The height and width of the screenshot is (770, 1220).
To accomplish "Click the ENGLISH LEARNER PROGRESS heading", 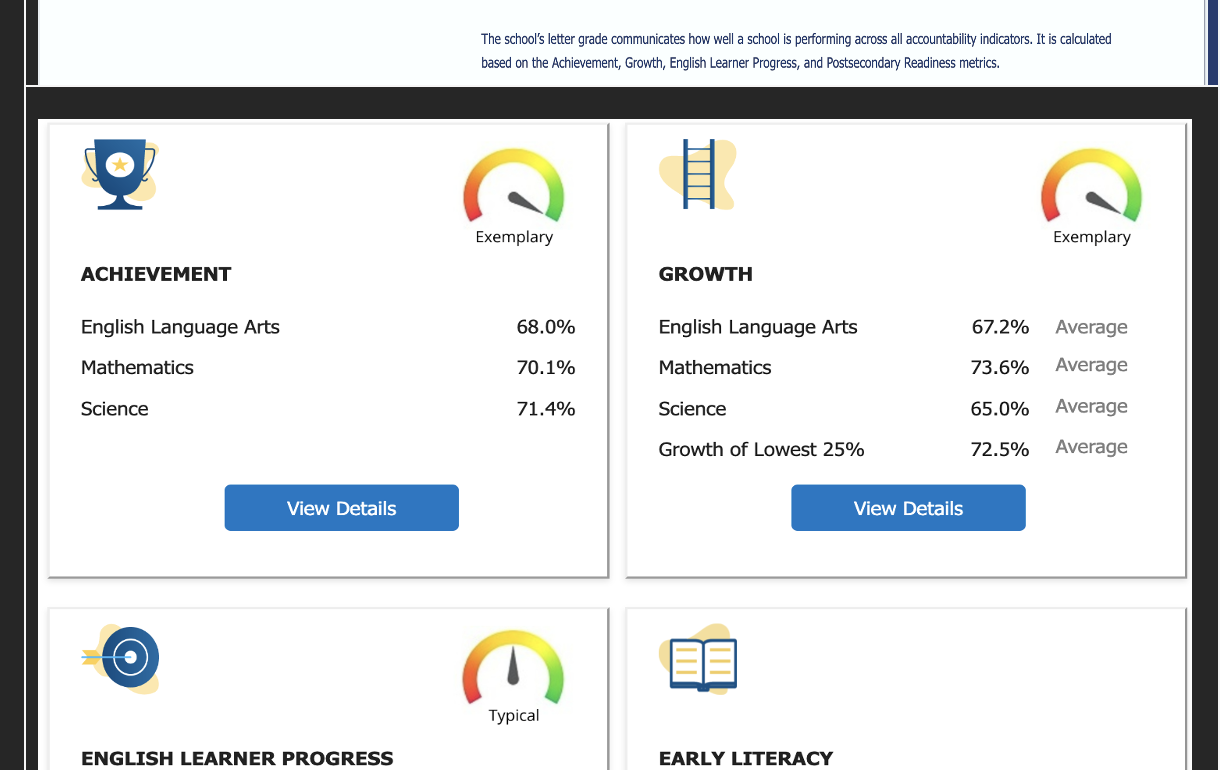I will click(x=237, y=758).
